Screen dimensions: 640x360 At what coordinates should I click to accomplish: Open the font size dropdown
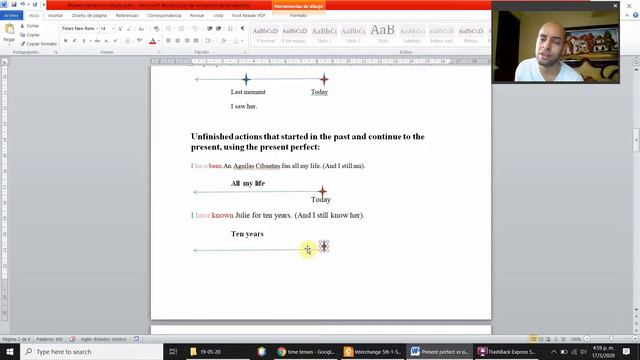[x=113, y=29]
